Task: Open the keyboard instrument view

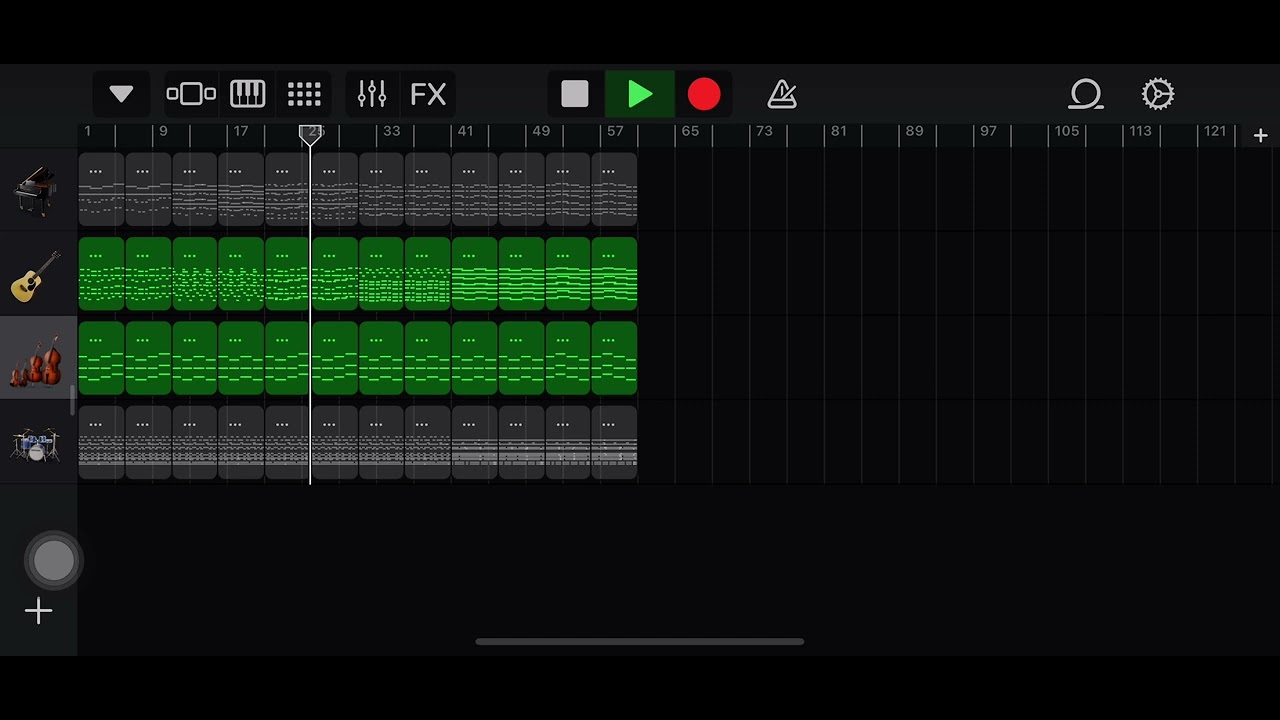Action: pyautogui.click(x=247, y=94)
